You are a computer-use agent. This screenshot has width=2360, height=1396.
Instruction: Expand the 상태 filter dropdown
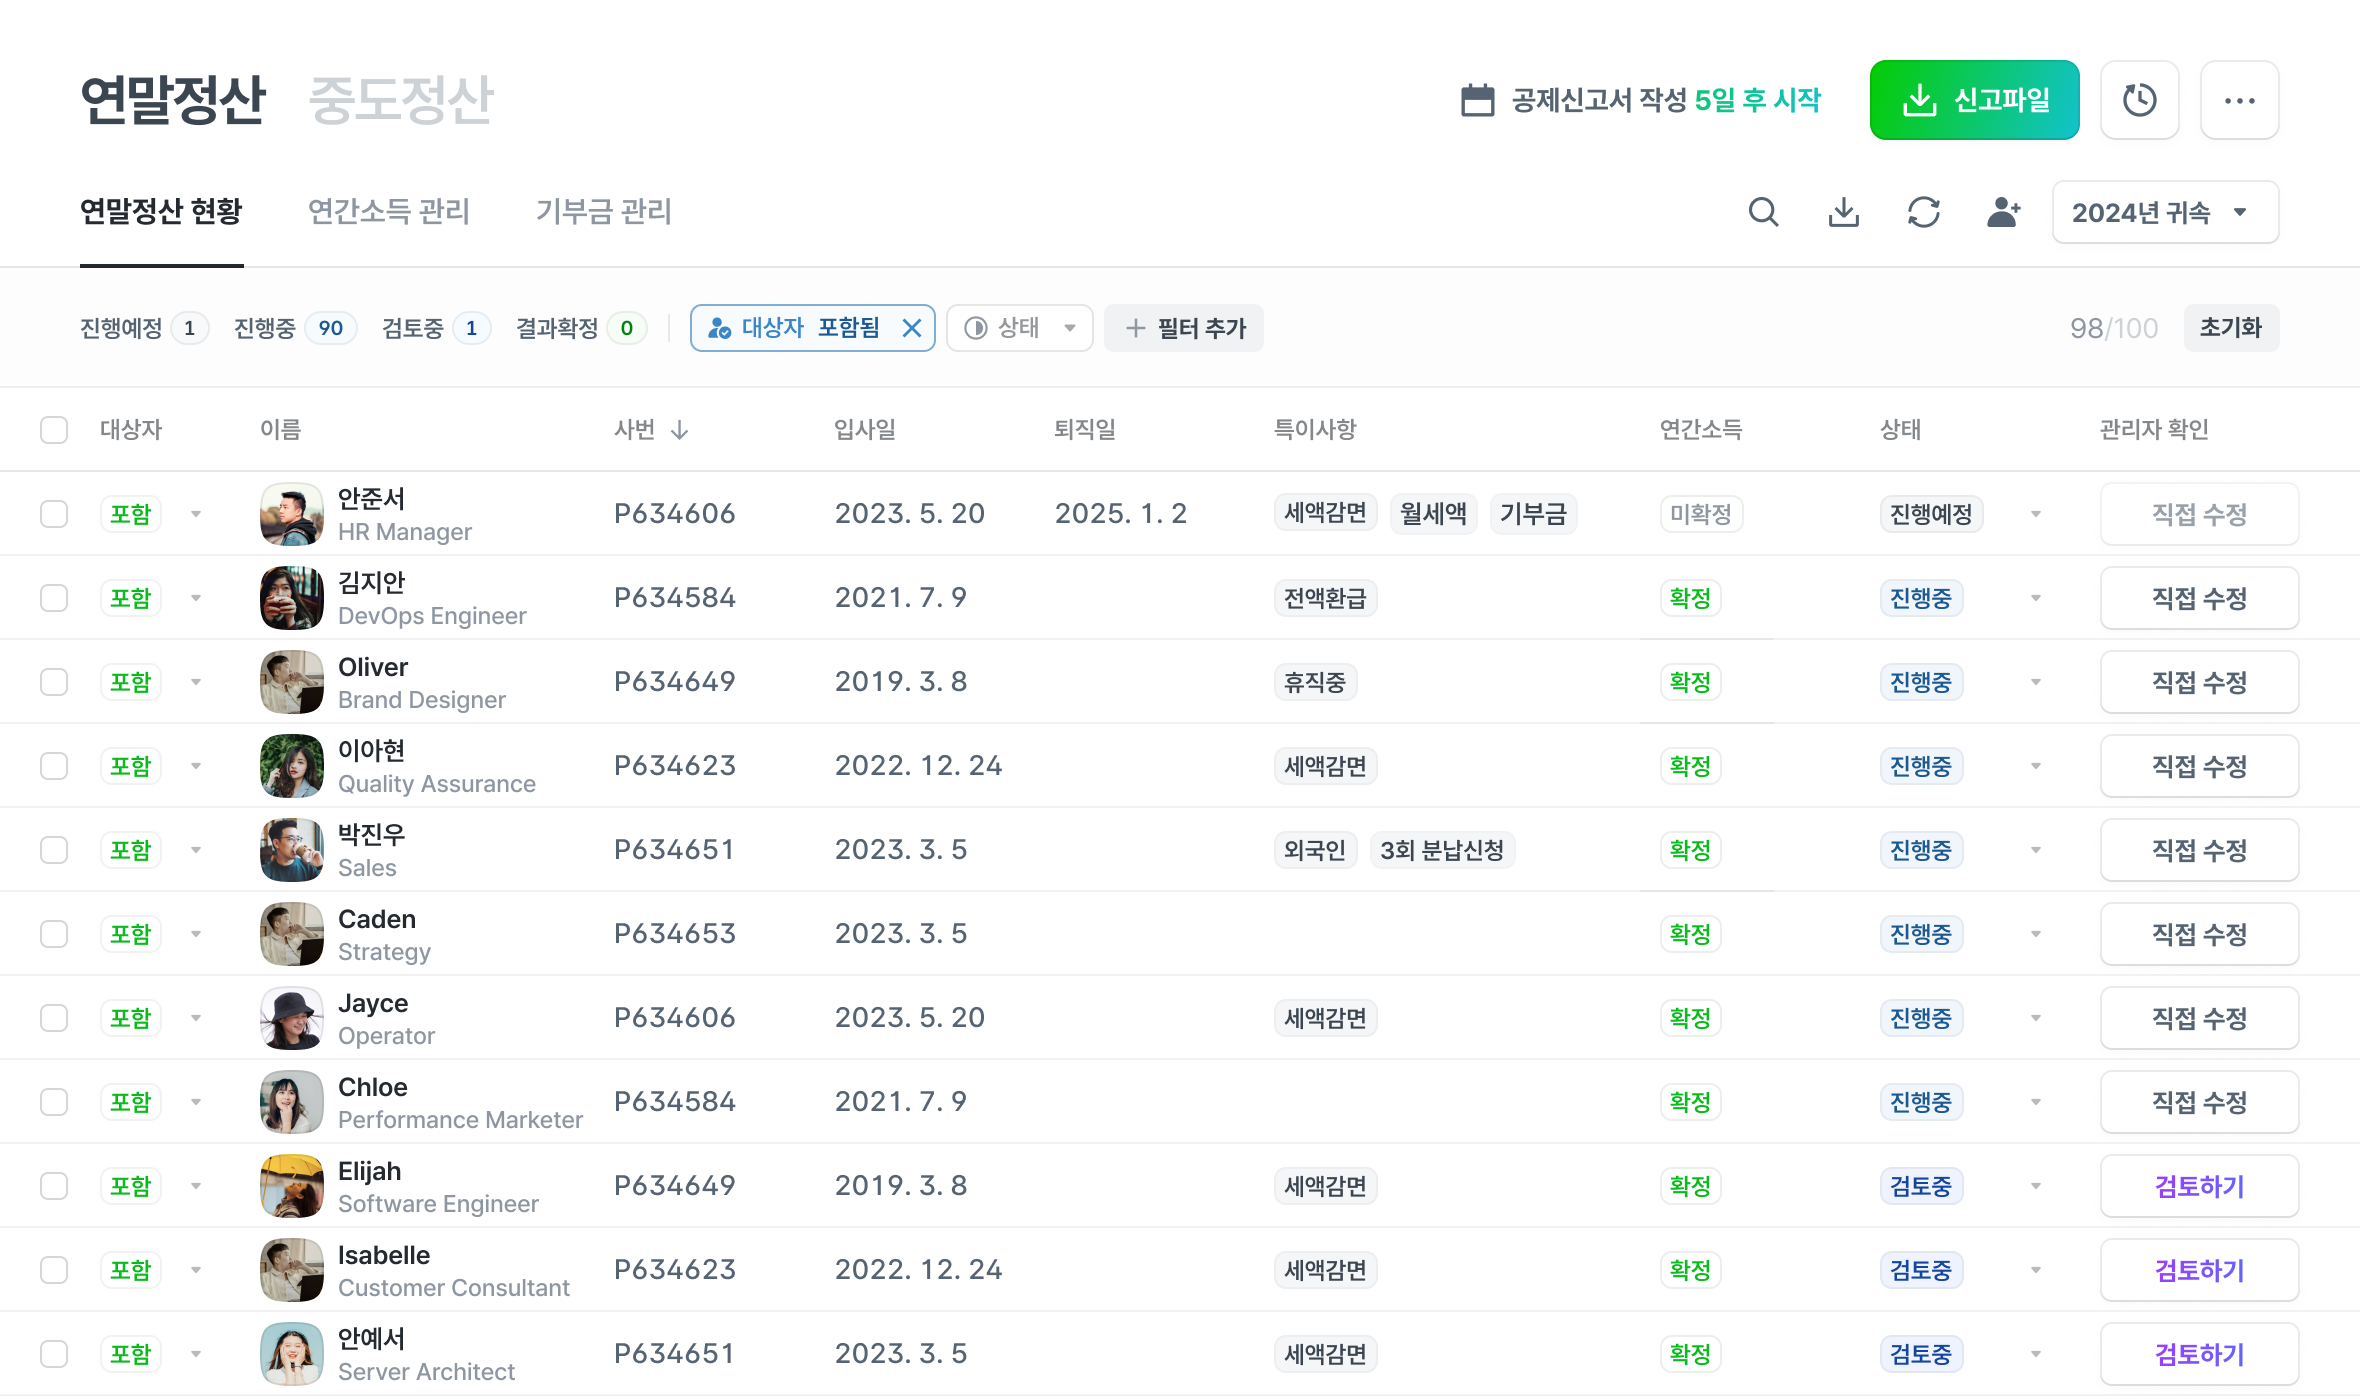[1019, 328]
